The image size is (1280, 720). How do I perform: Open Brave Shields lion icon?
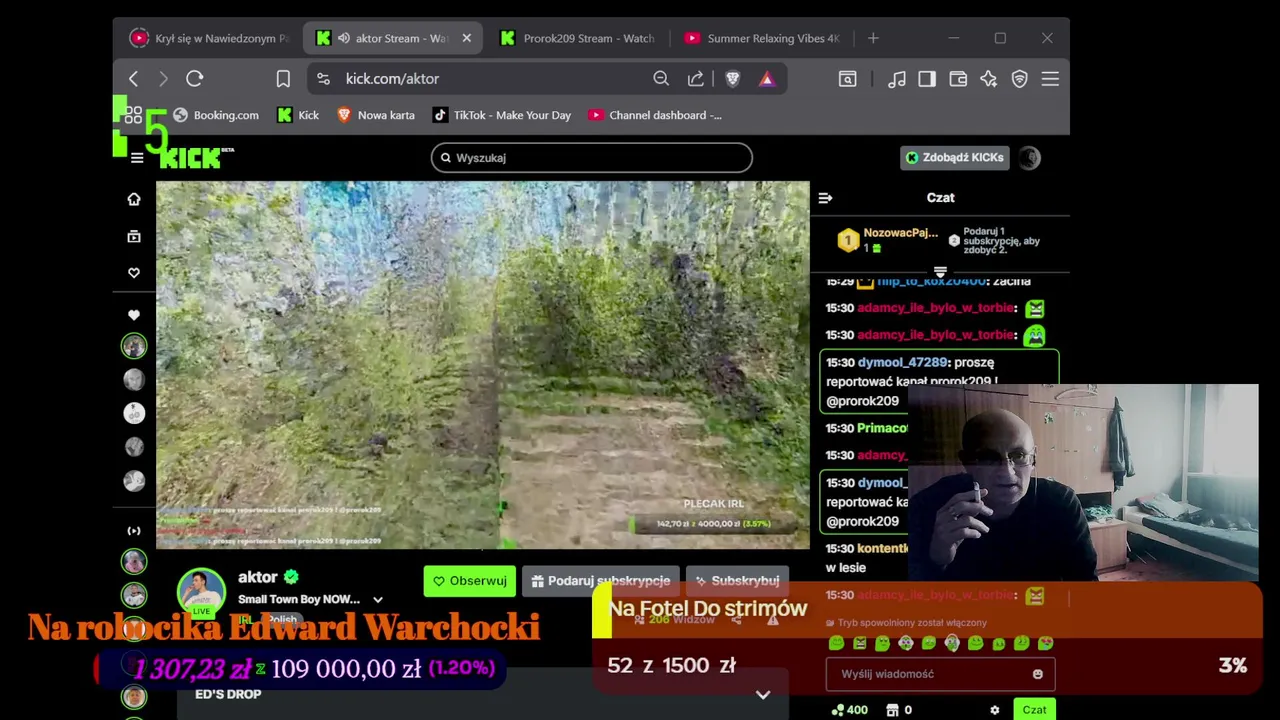pos(733,78)
